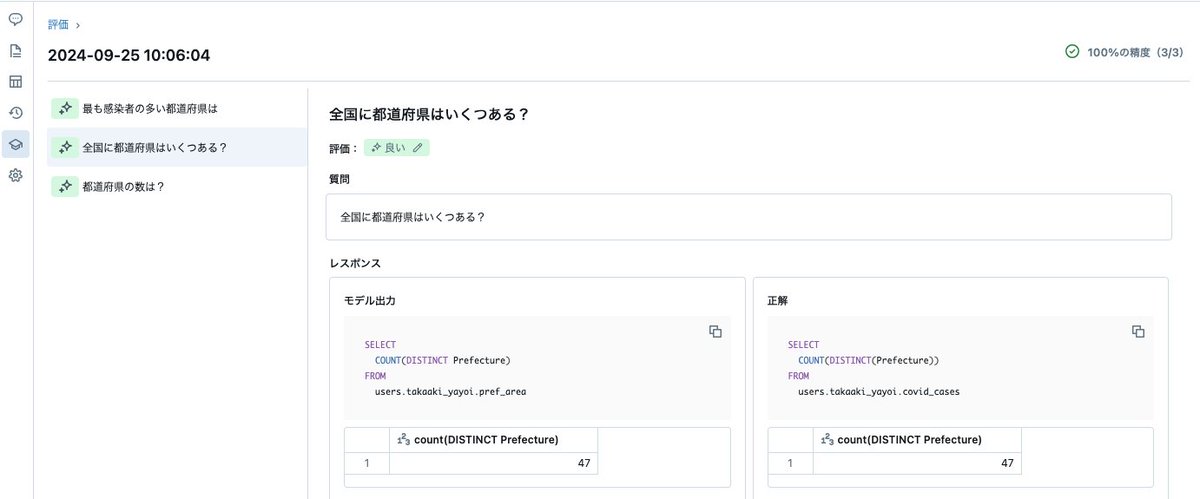Open the table data icon in the sidebar
1200x499 pixels.
pyautogui.click(x=16, y=81)
